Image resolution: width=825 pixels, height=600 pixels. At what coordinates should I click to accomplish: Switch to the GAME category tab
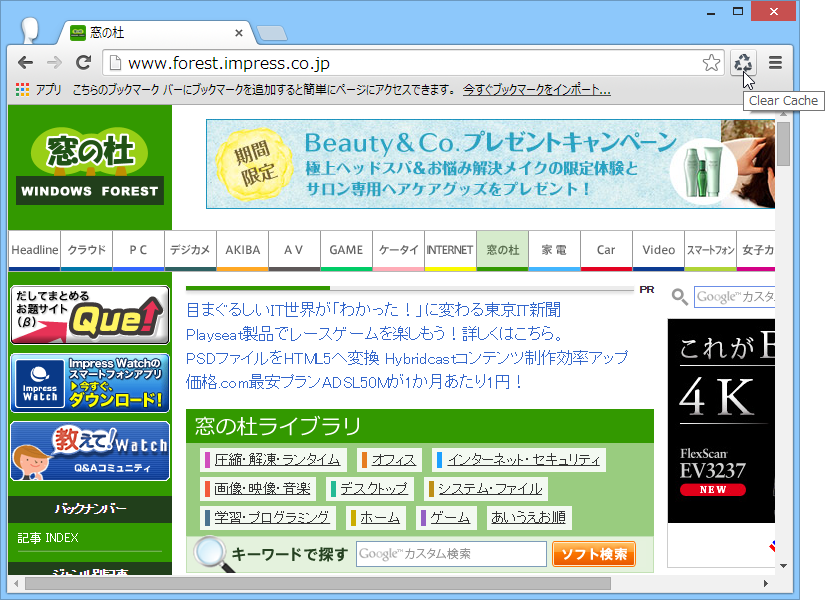(346, 249)
